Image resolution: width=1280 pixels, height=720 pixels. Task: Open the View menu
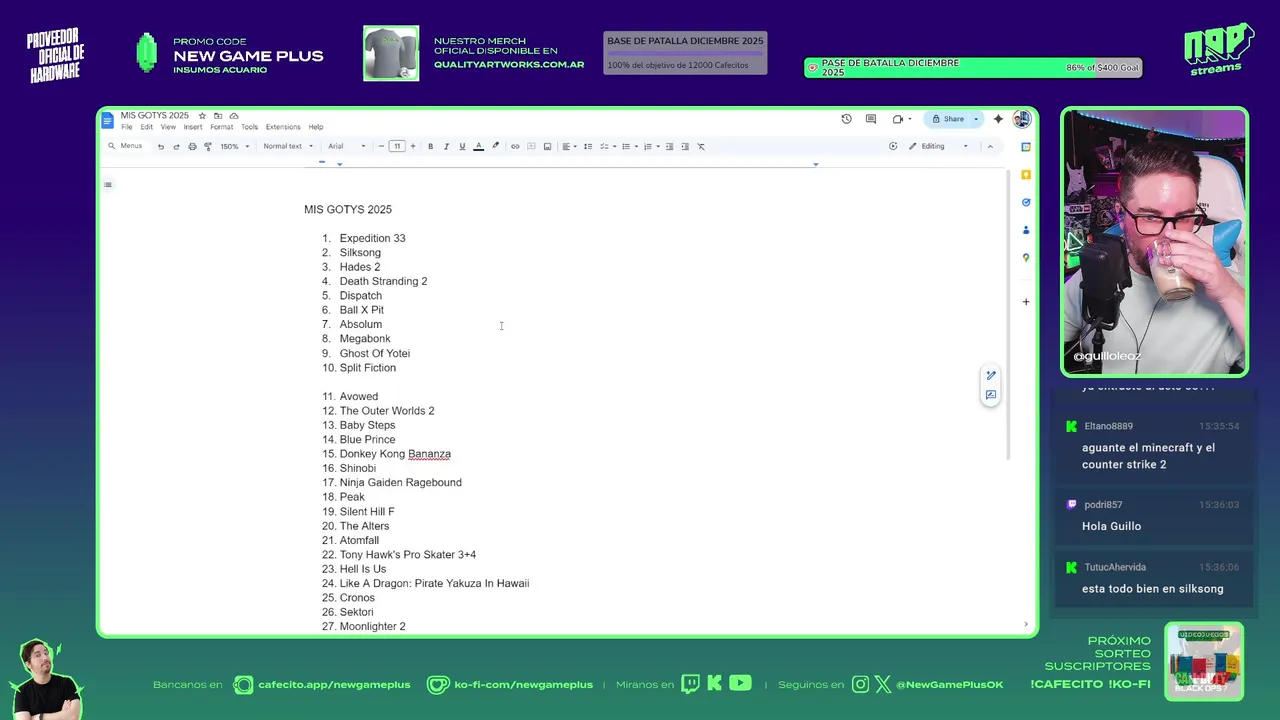[x=168, y=127]
